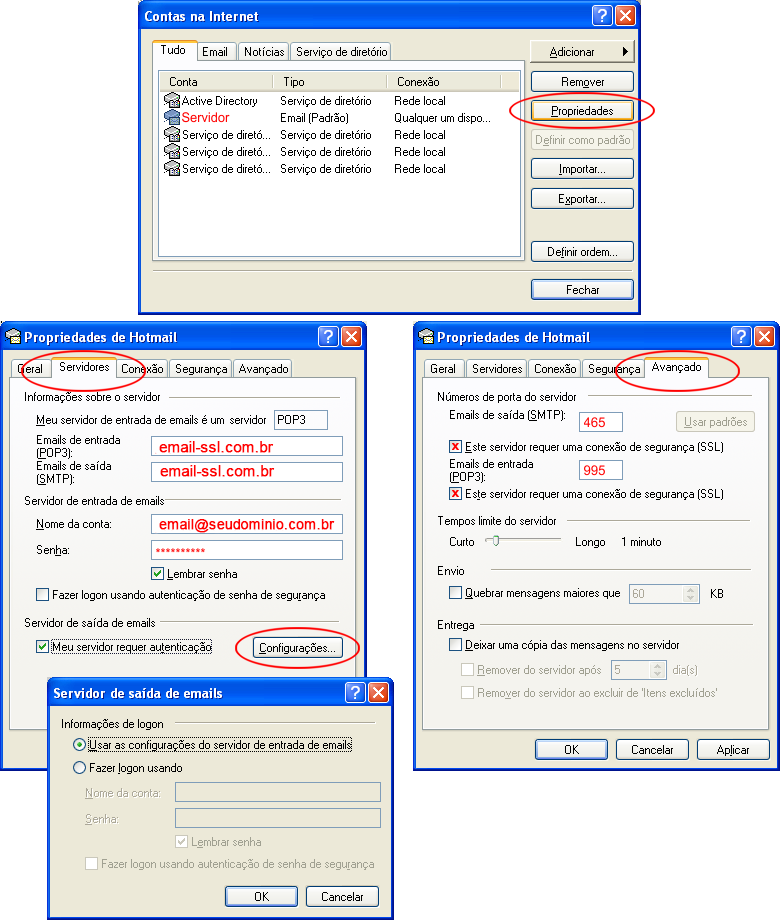The height and width of the screenshot is (920, 780).
Task: Select Servidores tab in left Propriedades window
Action: (85, 367)
